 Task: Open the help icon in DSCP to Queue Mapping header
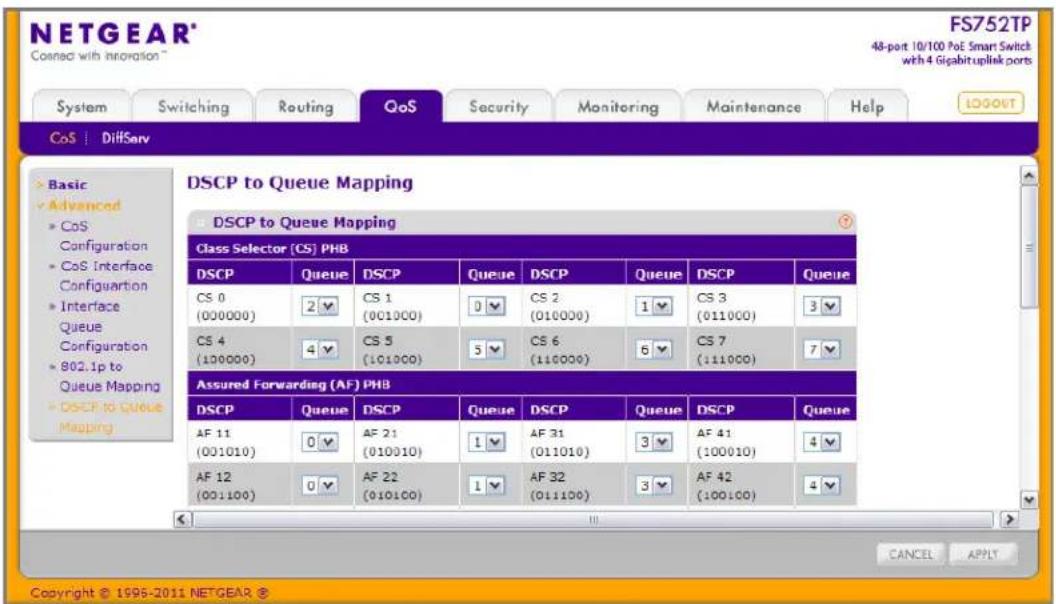click(845, 222)
